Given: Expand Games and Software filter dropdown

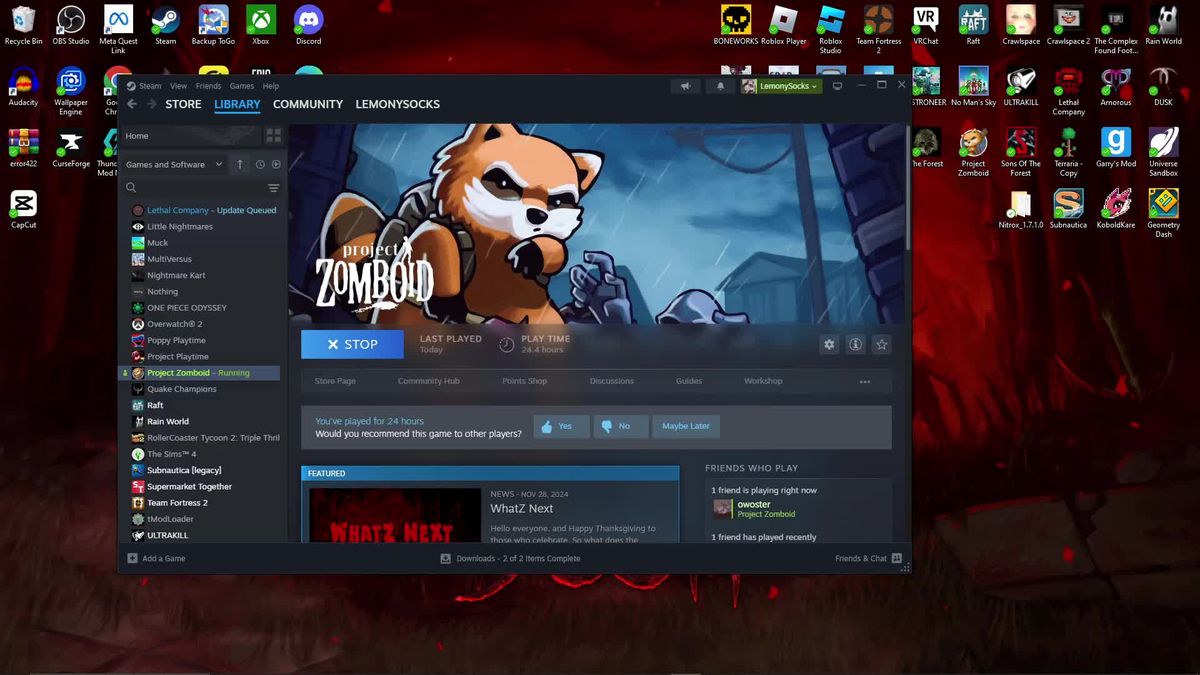Looking at the screenshot, I should pos(174,164).
